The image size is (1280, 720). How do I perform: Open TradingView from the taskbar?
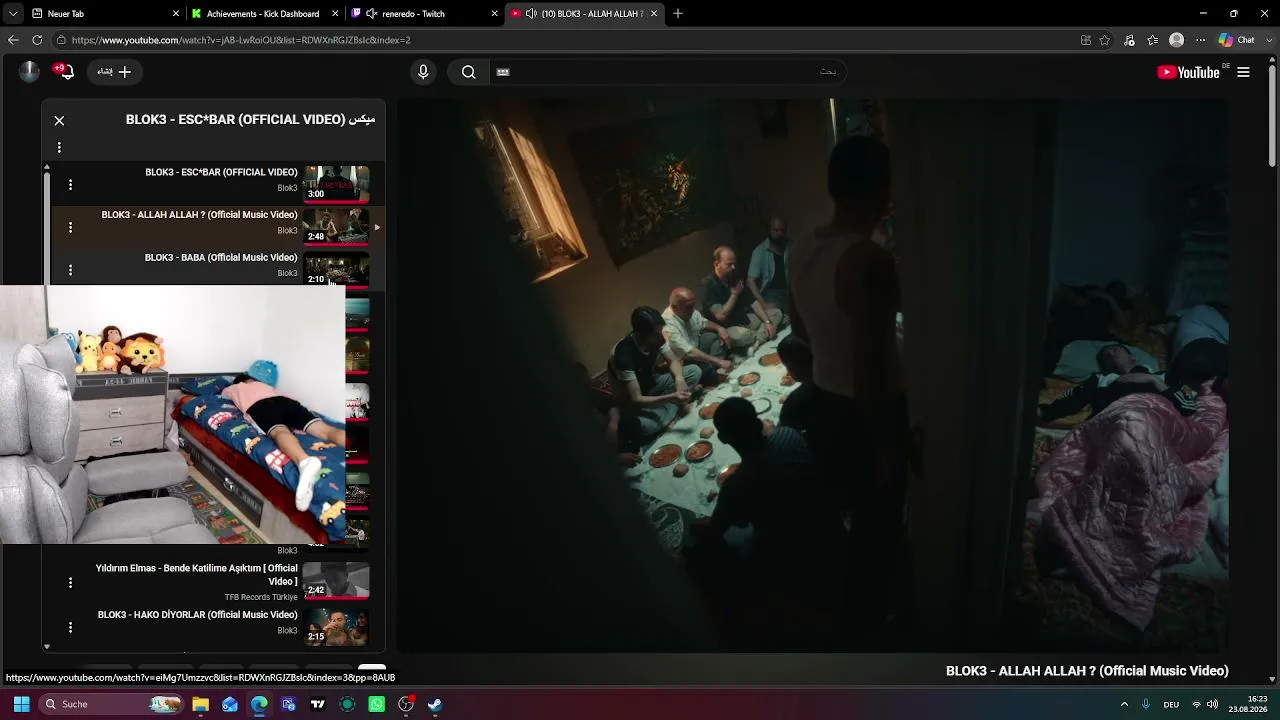coord(318,704)
